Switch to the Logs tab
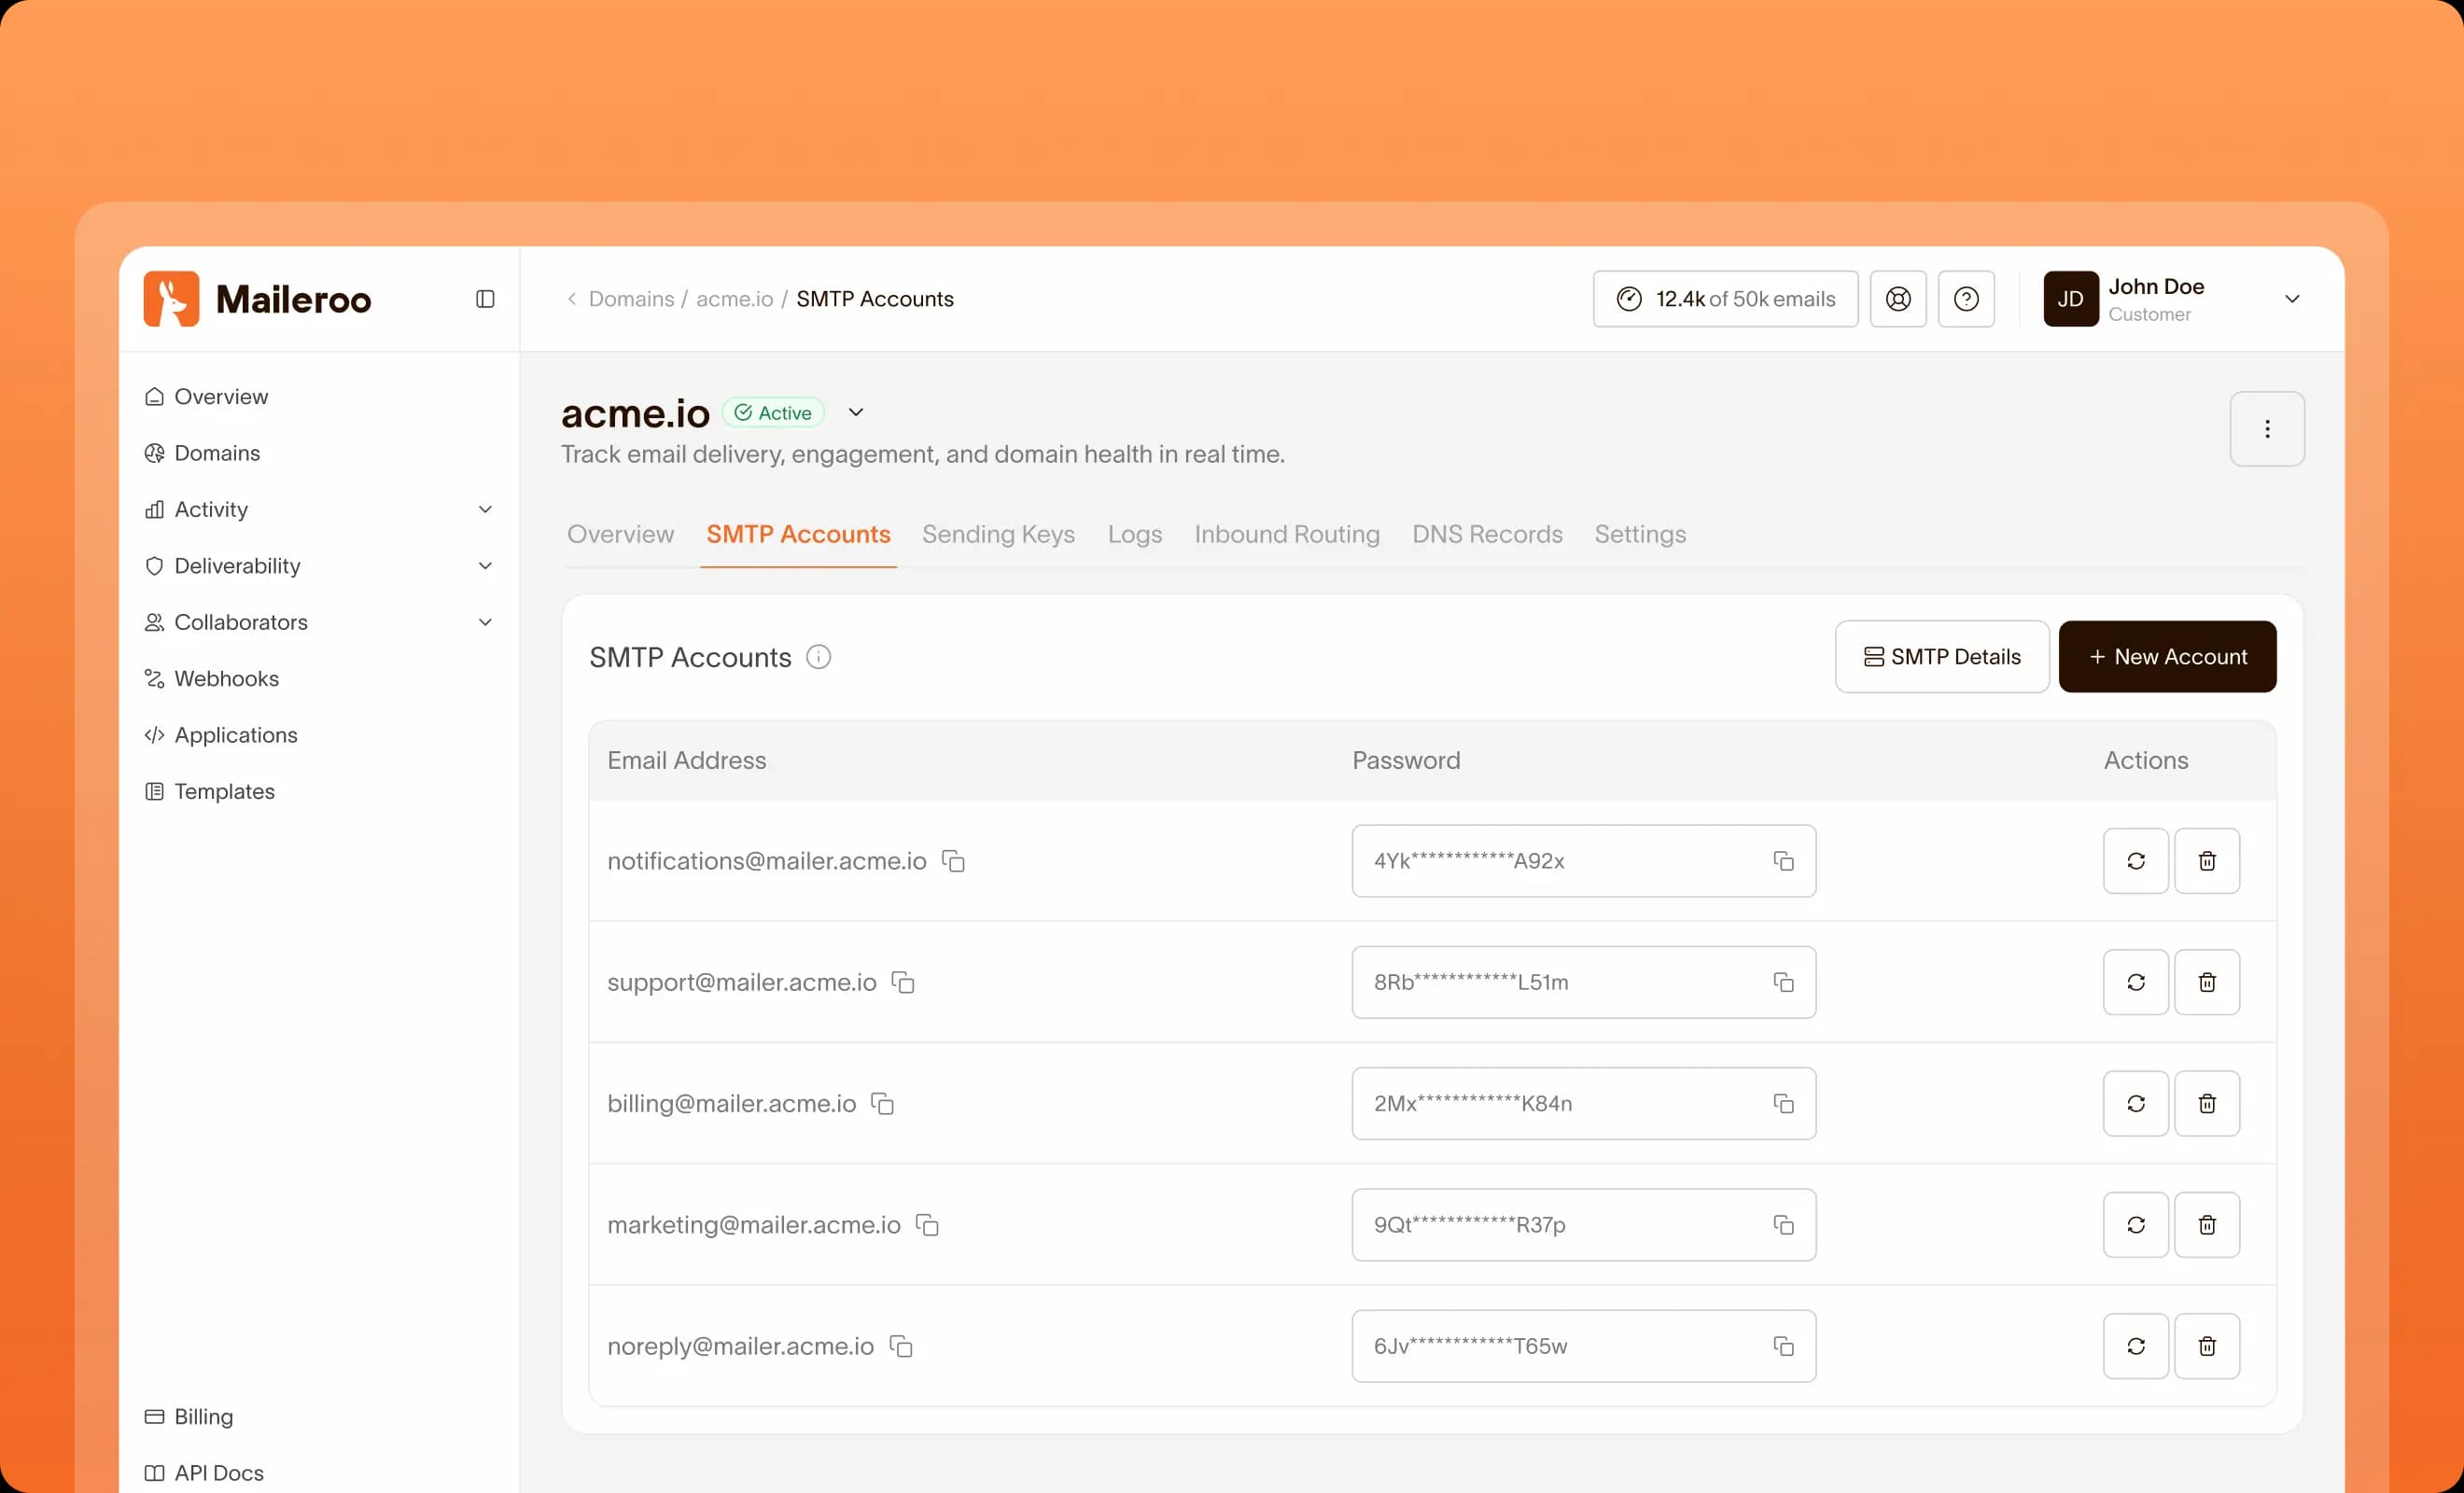 pos(1134,534)
